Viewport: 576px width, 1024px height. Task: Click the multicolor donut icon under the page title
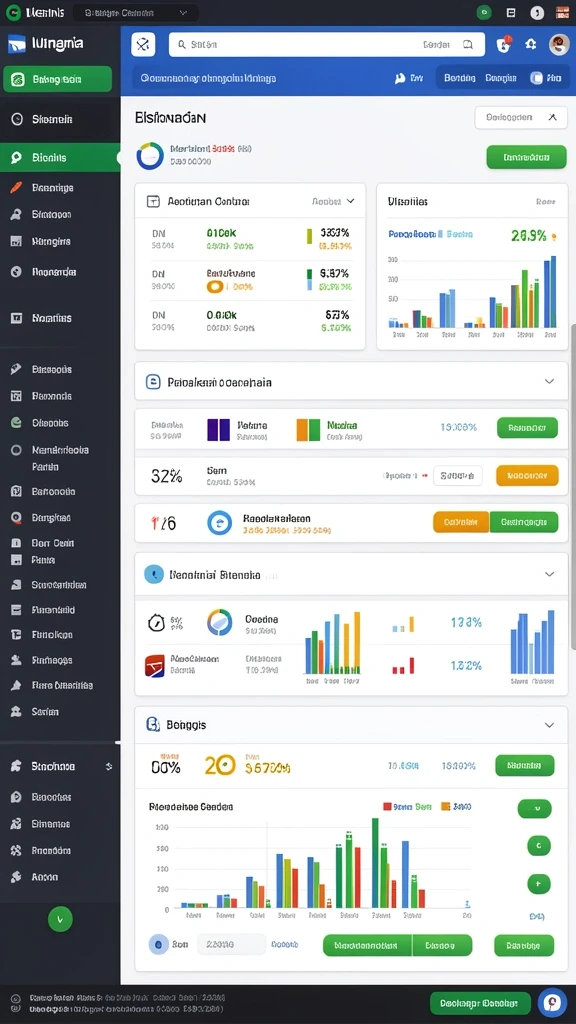pos(150,156)
